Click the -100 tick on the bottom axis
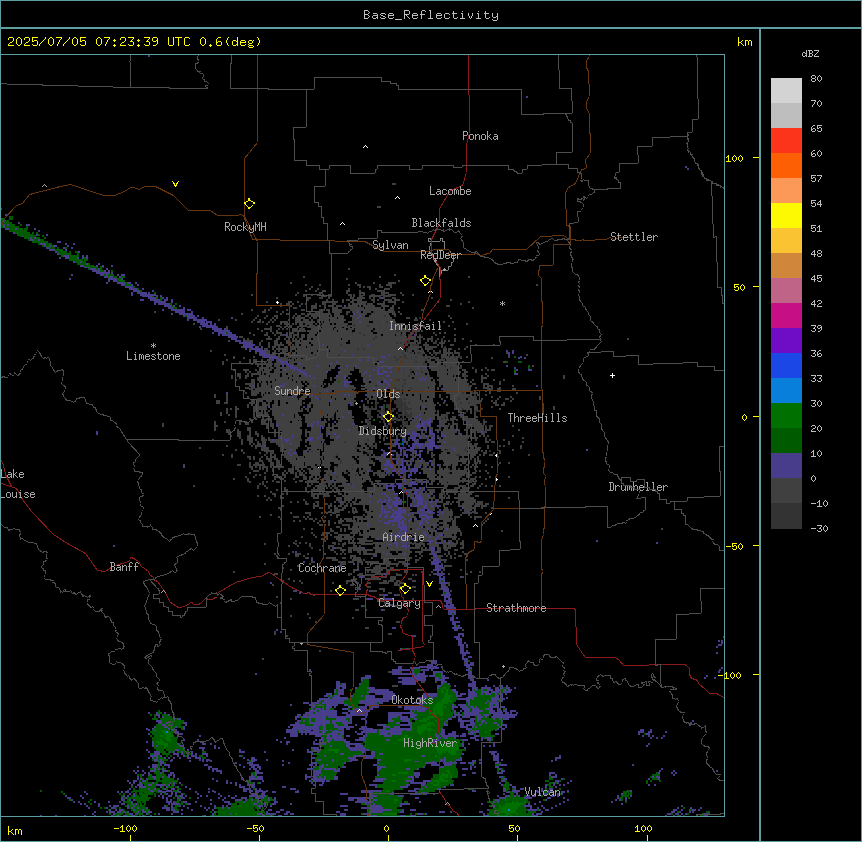 click(125, 828)
